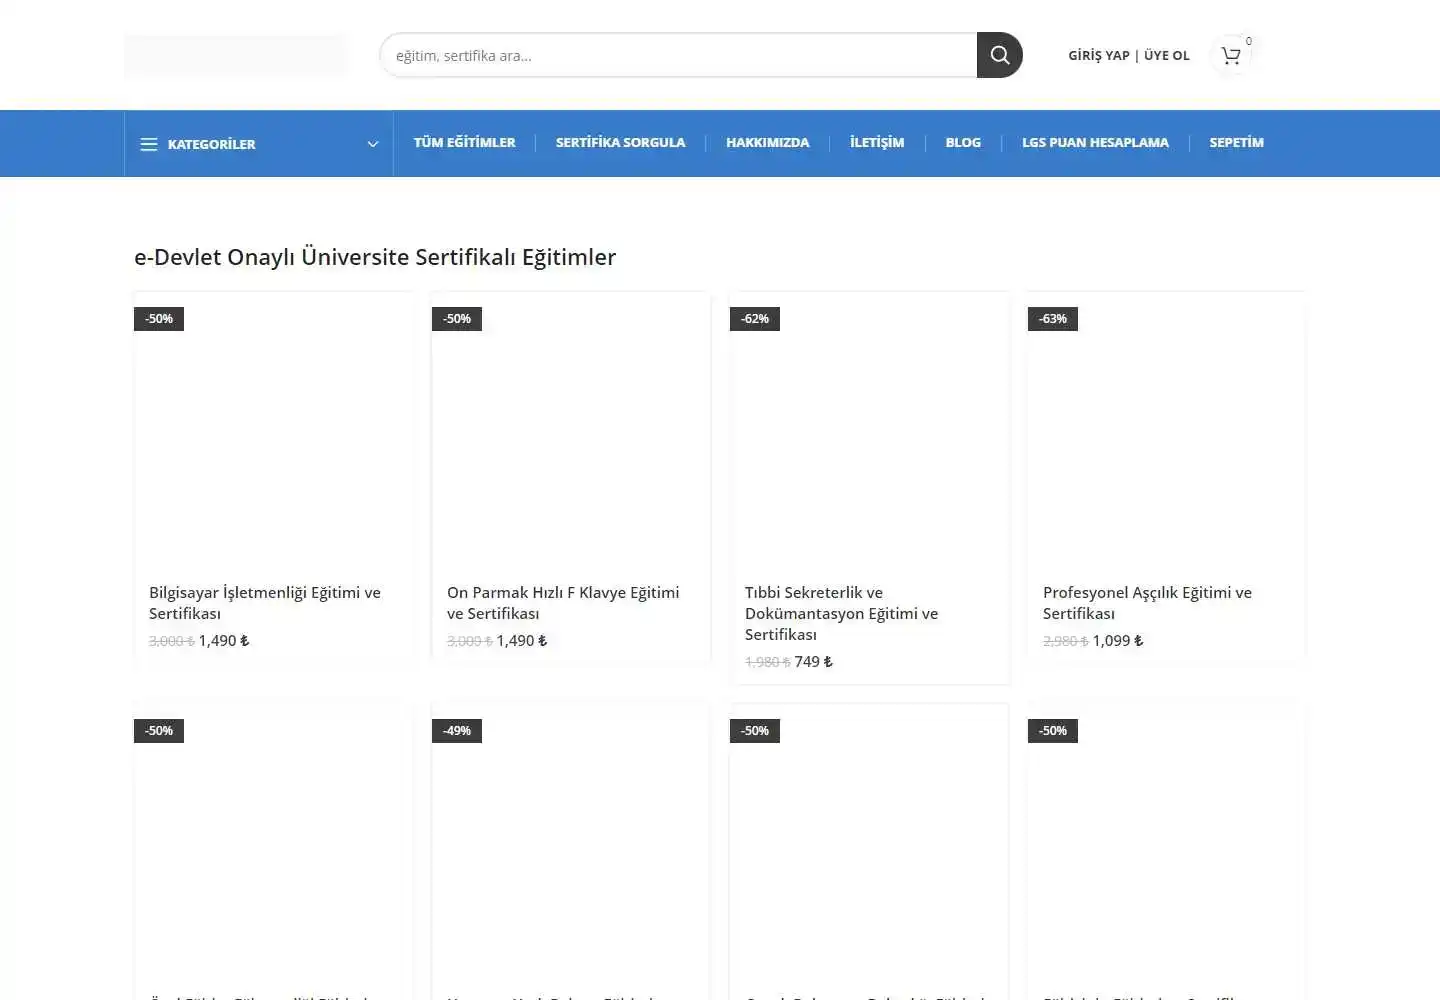Open the shopping cart icon
The width and height of the screenshot is (1440, 1000).
click(1231, 55)
